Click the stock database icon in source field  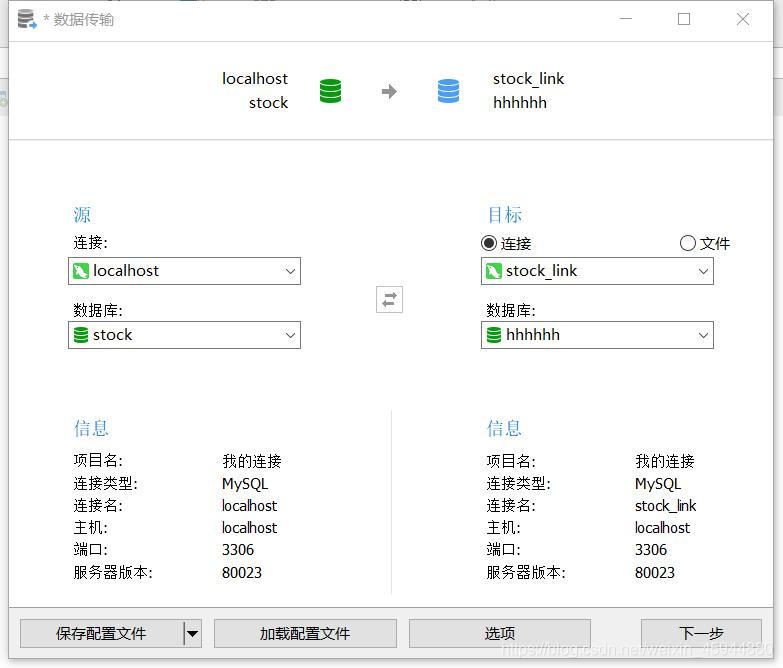coord(81,335)
